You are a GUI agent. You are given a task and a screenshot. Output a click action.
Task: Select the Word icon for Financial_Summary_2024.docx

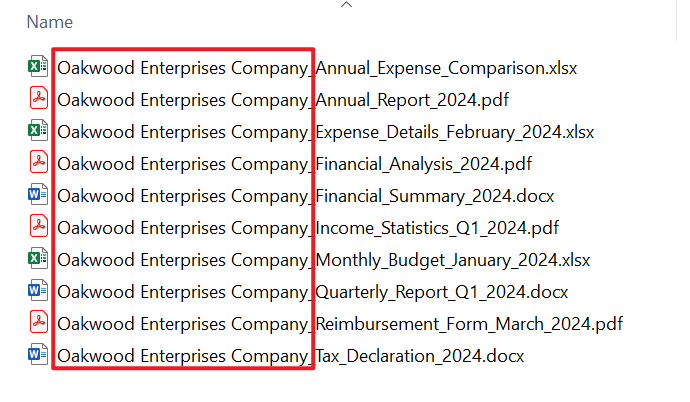coord(37,195)
